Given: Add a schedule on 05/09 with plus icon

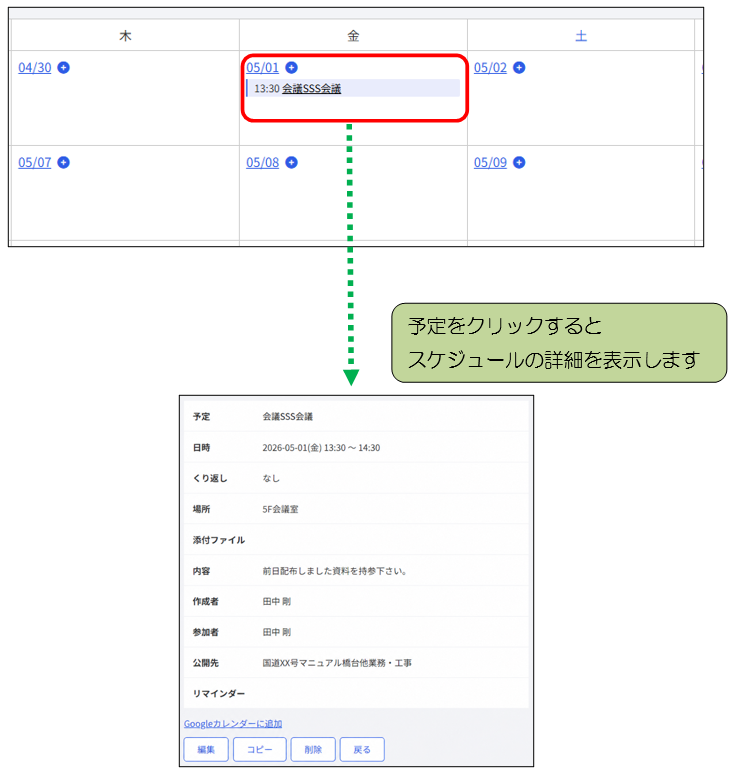Looking at the screenshot, I should tap(519, 162).
